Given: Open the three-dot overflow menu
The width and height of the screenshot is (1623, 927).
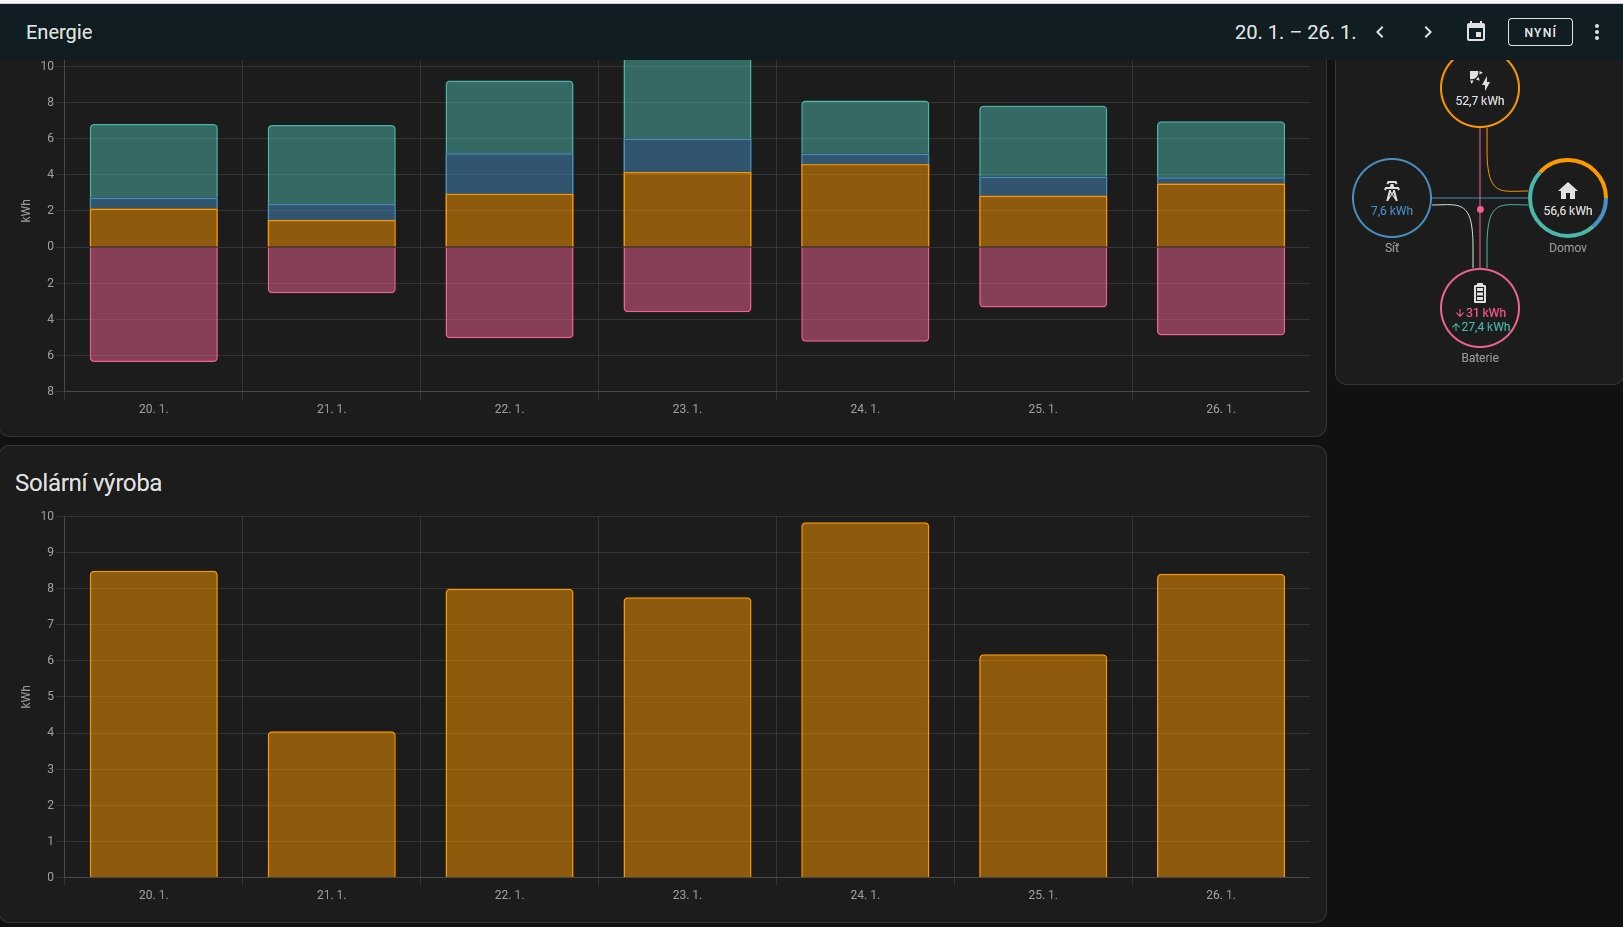Looking at the screenshot, I should 1596,32.
